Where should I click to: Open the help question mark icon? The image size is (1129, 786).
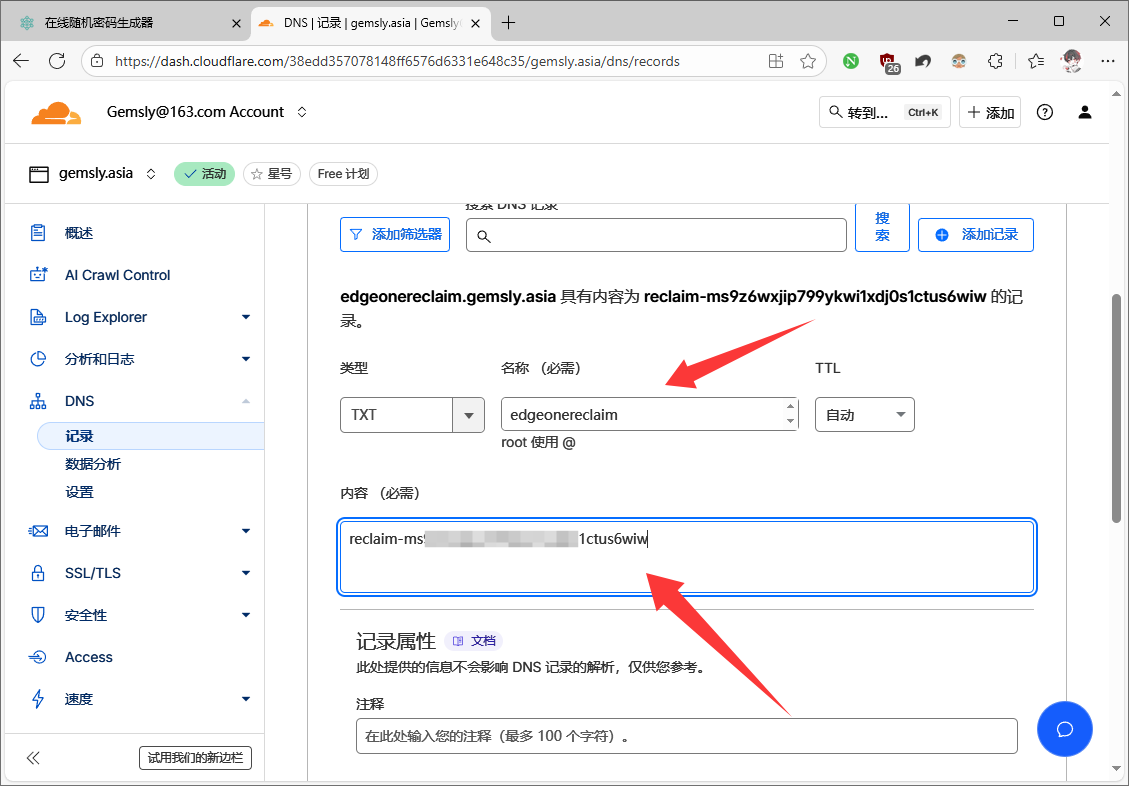coord(1045,113)
